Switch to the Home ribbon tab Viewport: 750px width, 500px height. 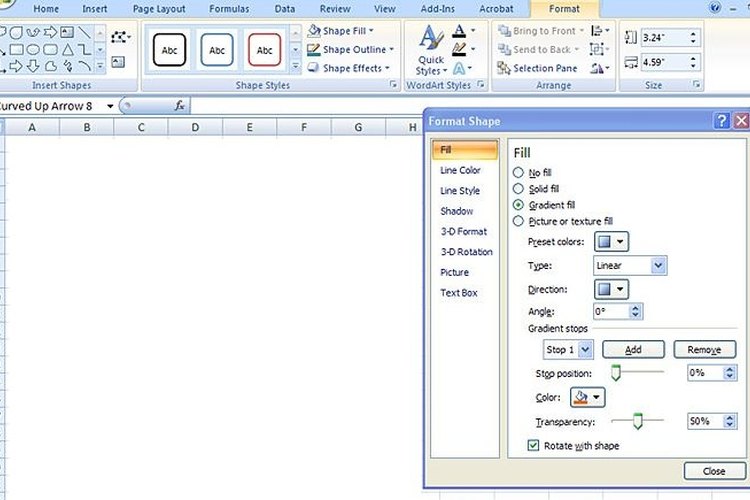tap(46, 9)
